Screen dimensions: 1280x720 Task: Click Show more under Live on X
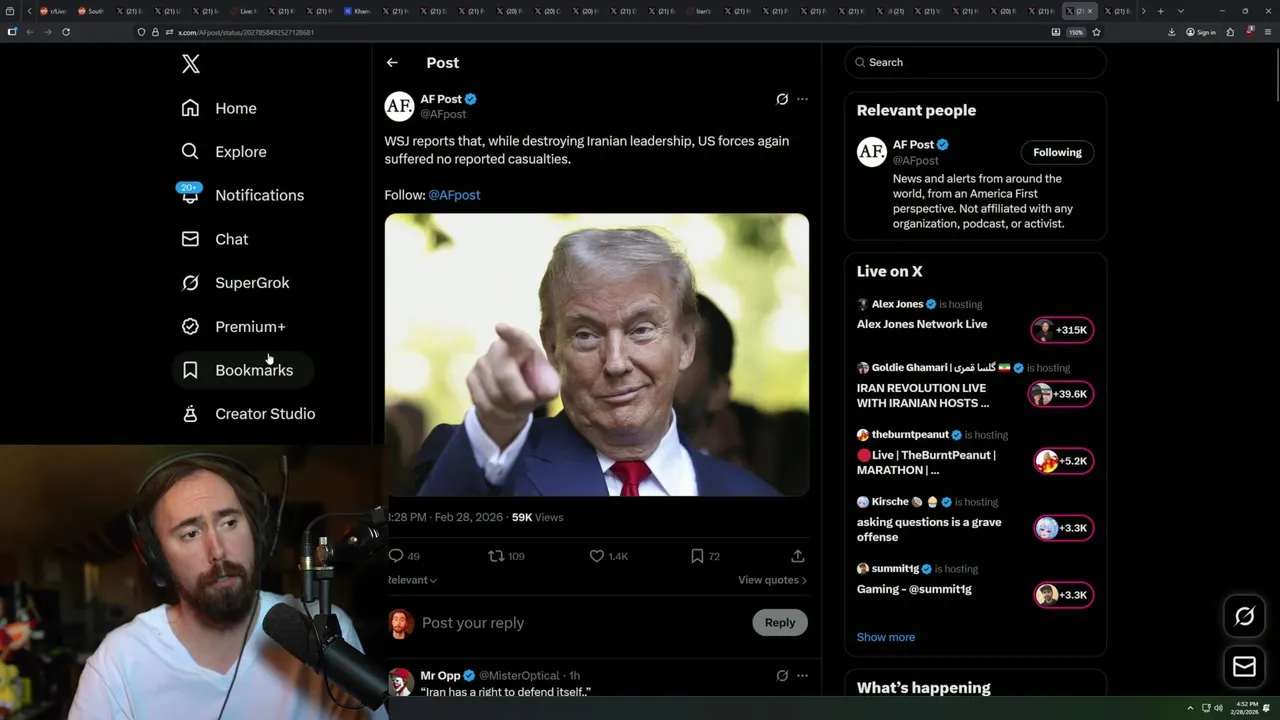[x=886, y=637]
